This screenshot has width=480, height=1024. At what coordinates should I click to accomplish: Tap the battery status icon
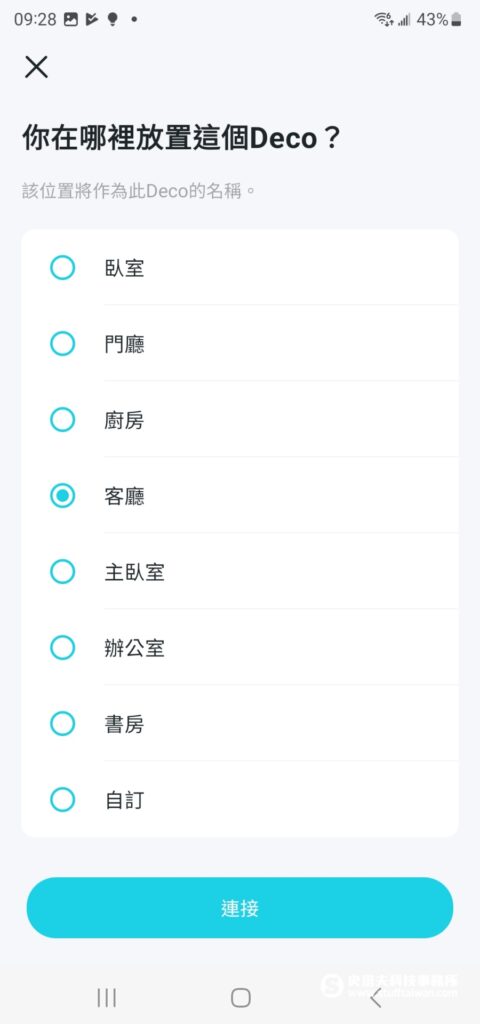[x=456, y=20]
